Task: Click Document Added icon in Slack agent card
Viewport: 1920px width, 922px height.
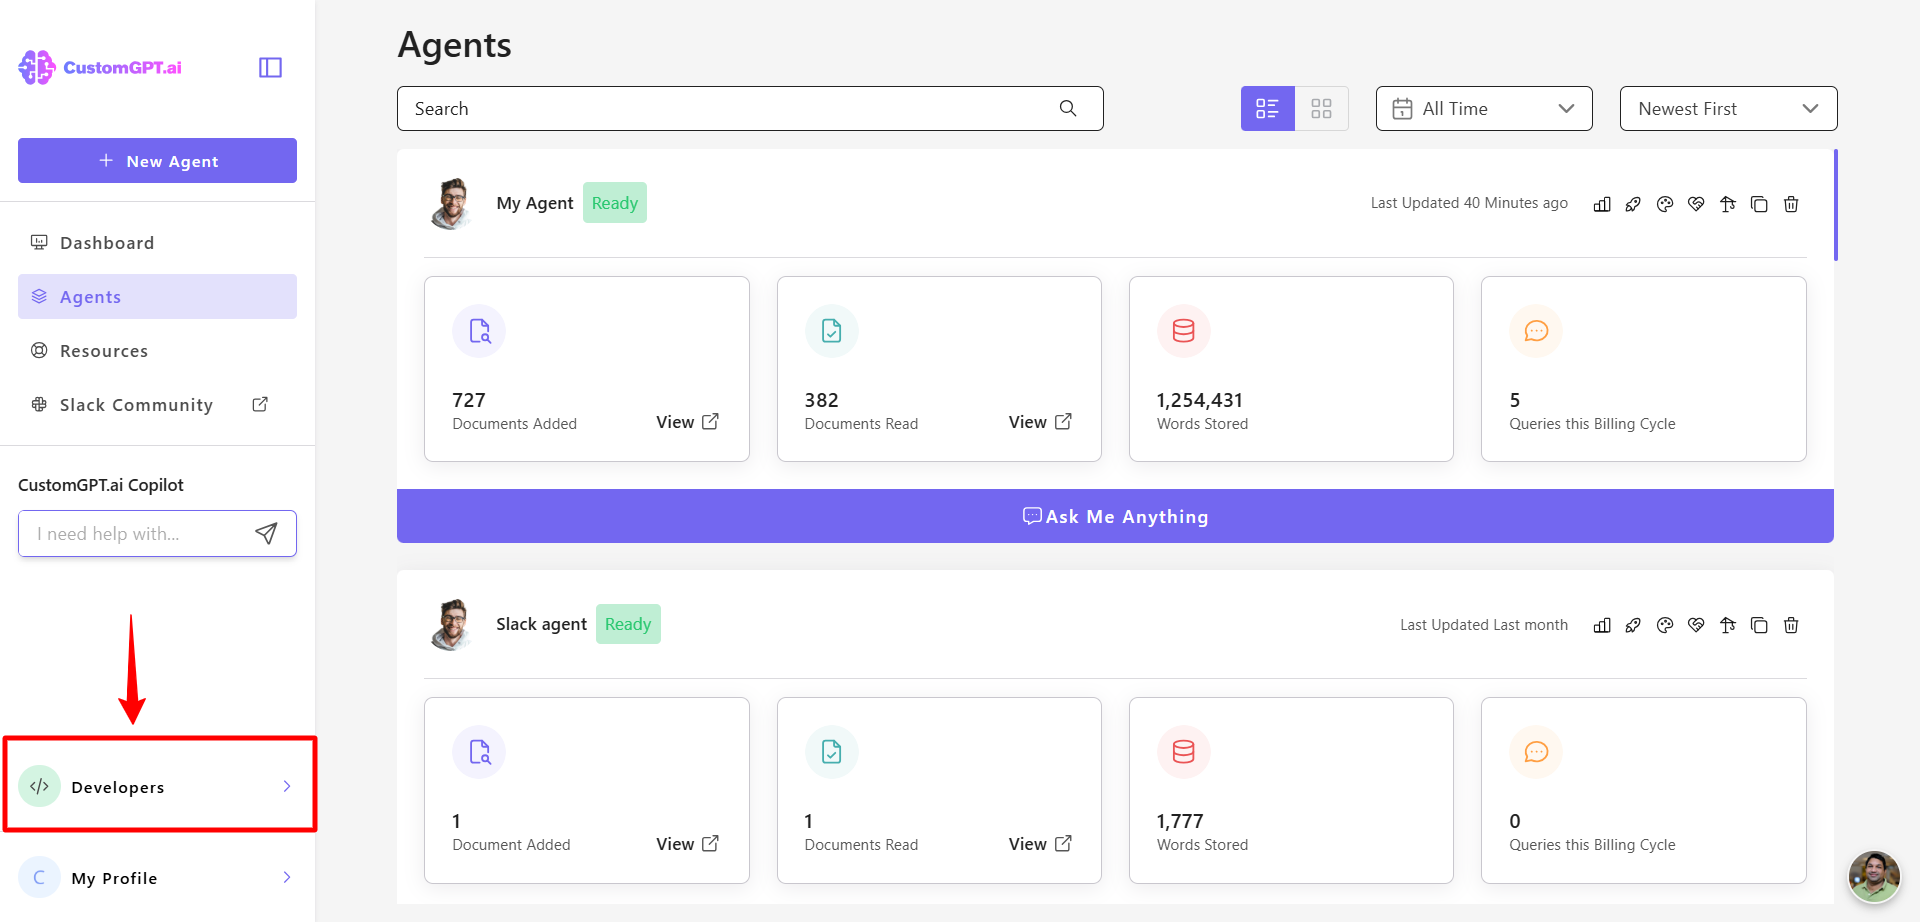Action: [x=479, y=752]
